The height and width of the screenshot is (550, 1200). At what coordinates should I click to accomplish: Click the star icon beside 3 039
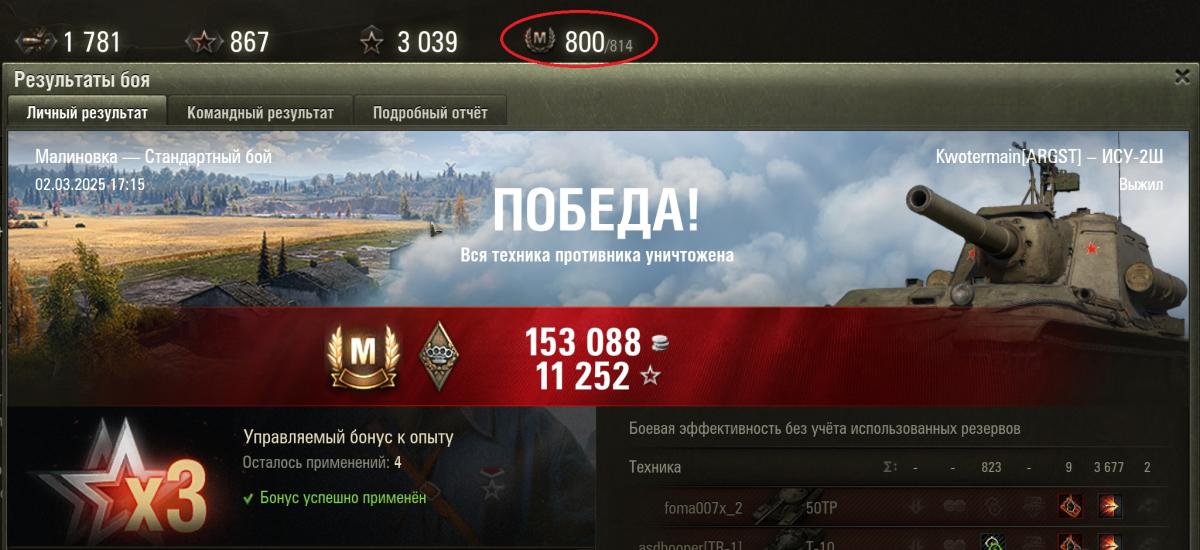point(372,42)
